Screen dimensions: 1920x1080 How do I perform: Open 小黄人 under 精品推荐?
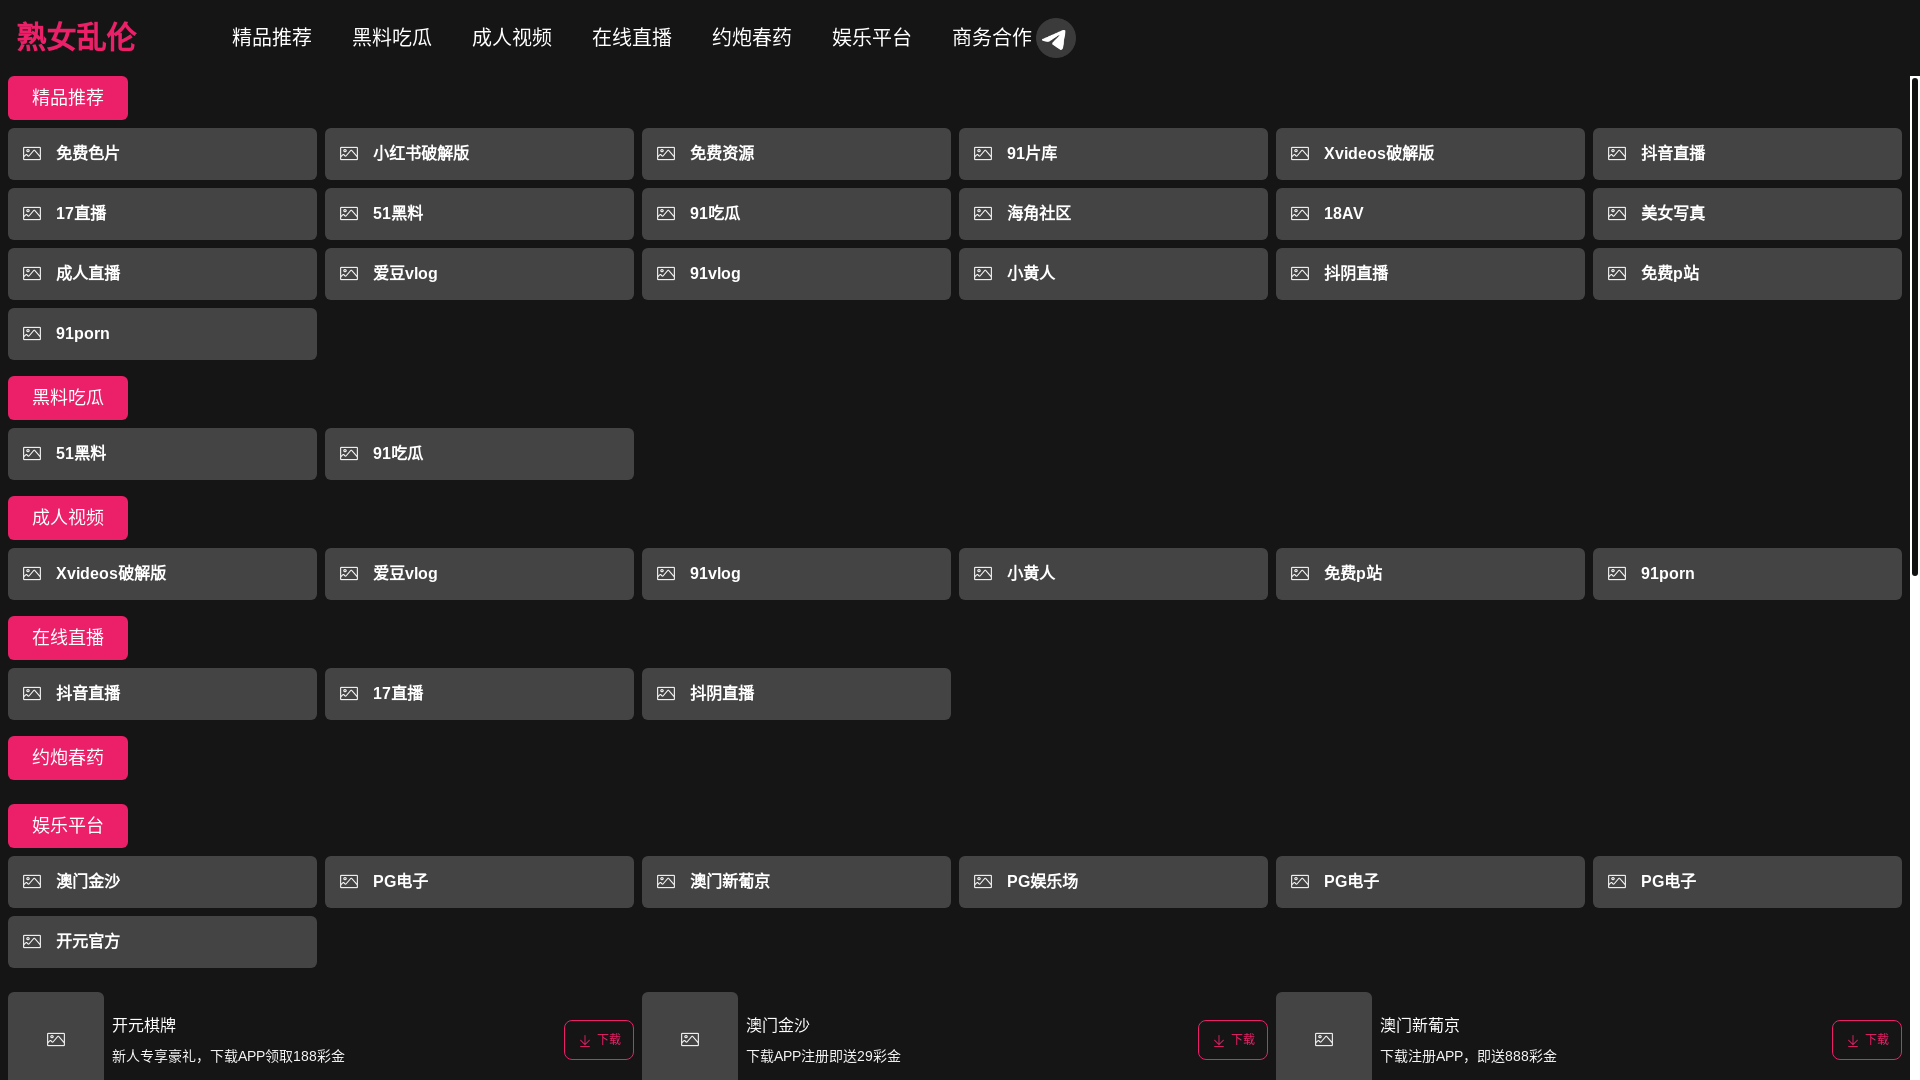tap(1113, 274)
